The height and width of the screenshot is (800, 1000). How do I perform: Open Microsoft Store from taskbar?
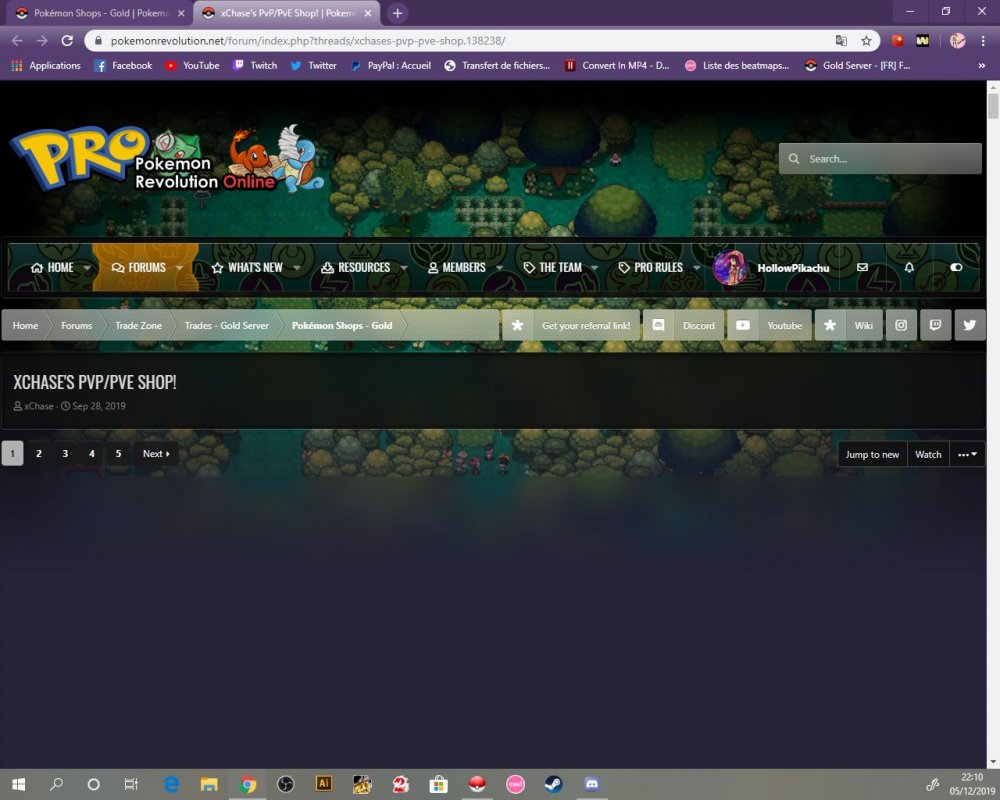(438, 784)
